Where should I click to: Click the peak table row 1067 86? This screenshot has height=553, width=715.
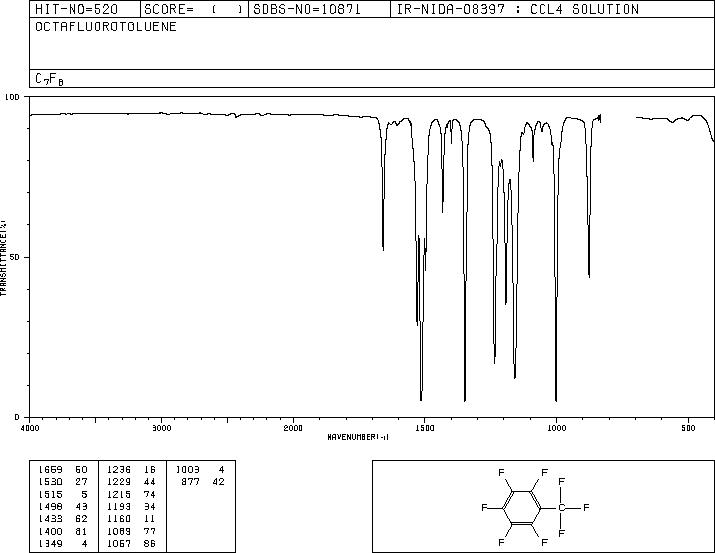pyautogui.click(x=131, y=544)
